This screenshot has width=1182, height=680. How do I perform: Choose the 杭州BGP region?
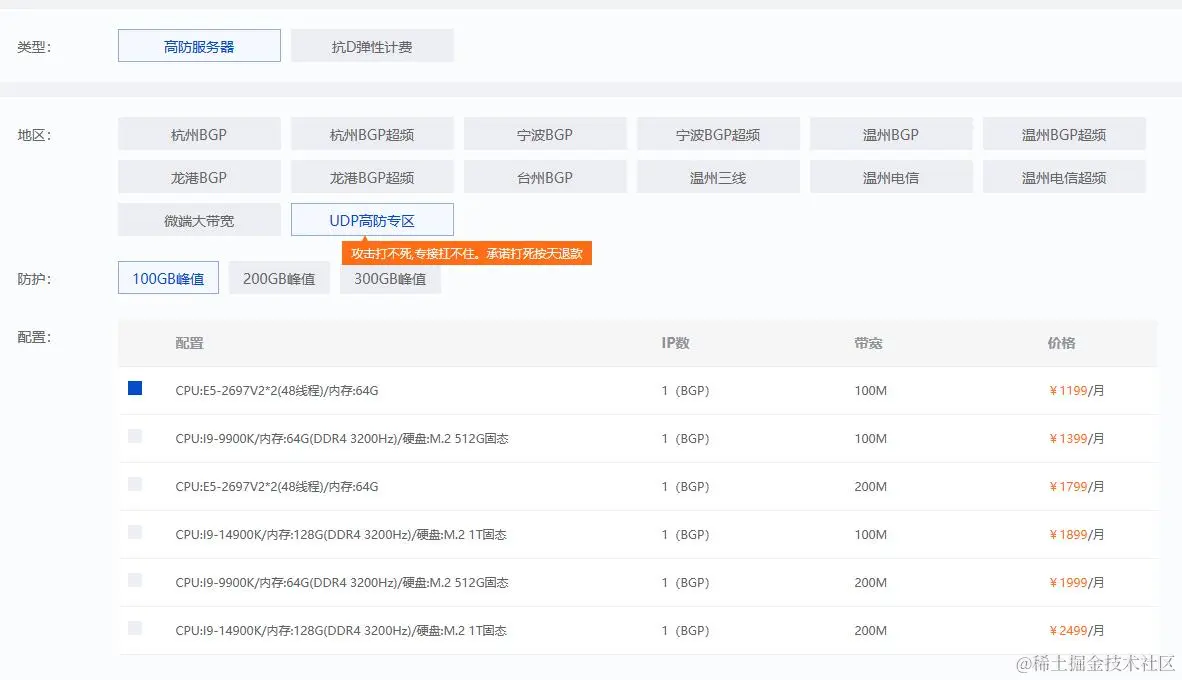pos(199,134)
